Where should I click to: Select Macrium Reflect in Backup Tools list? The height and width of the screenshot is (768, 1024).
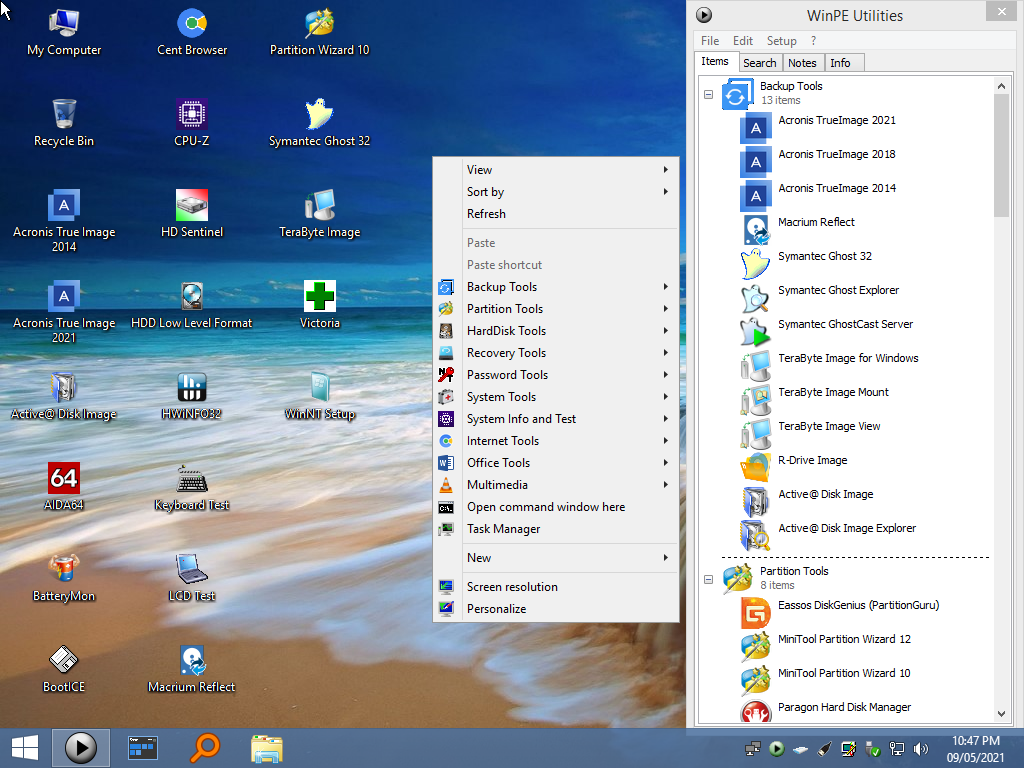point(797,229)
